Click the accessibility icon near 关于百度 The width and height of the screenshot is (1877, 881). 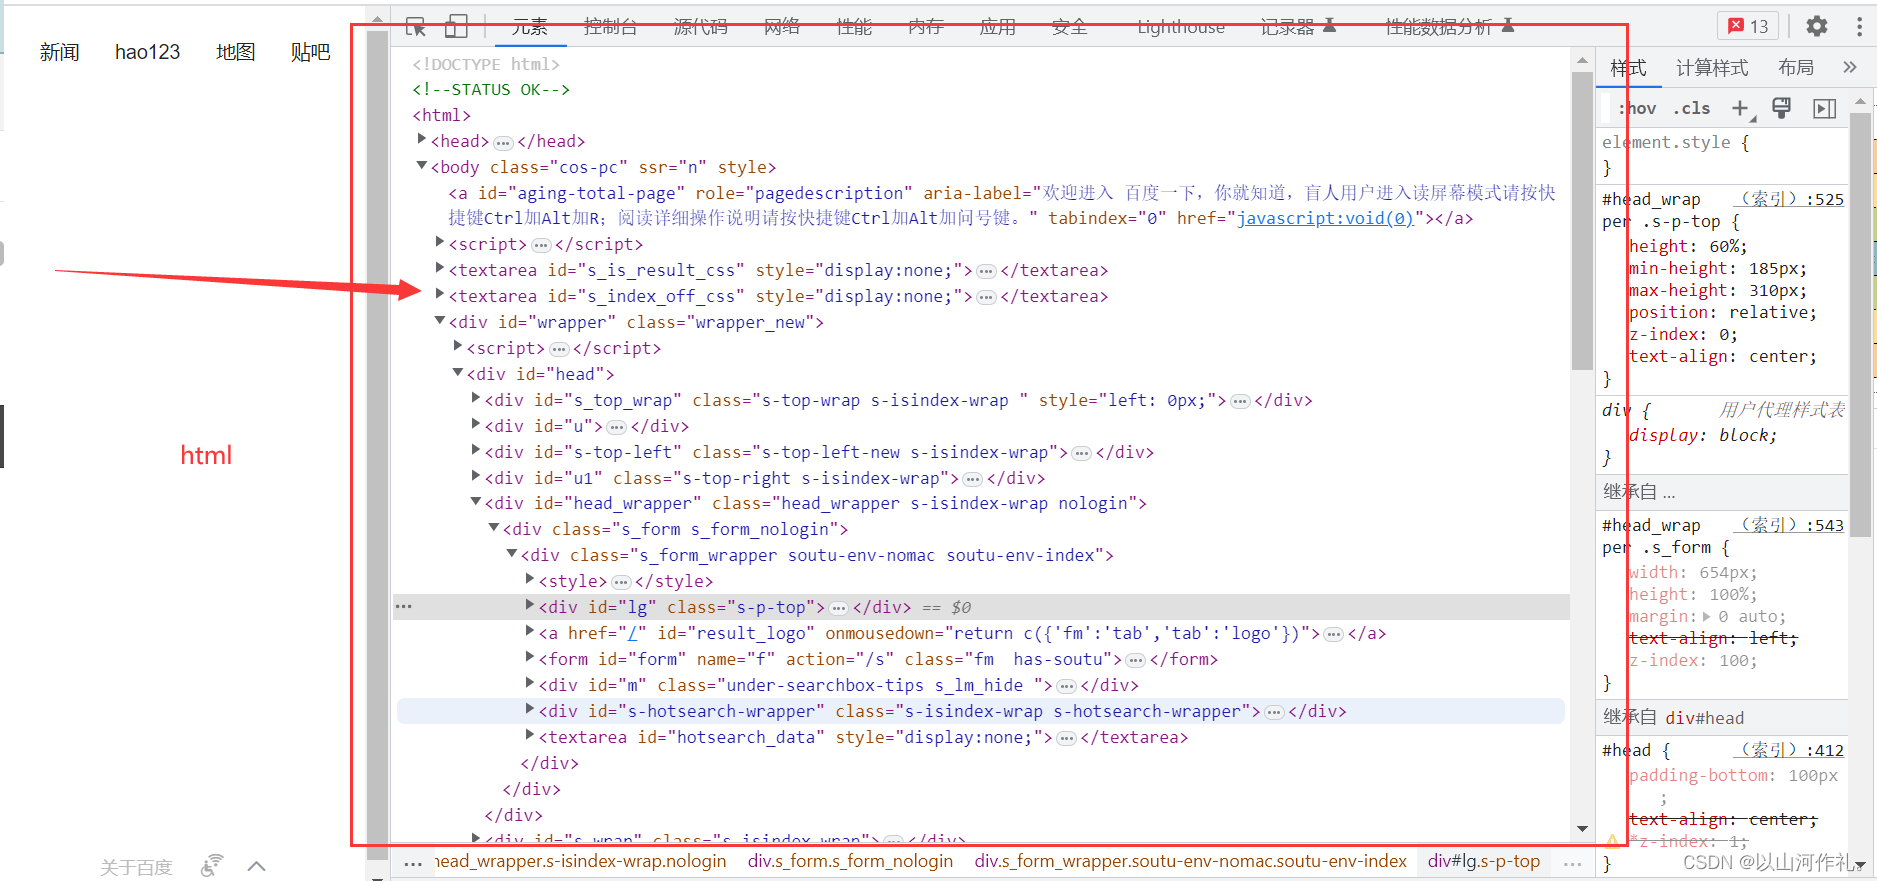point(211,866)
